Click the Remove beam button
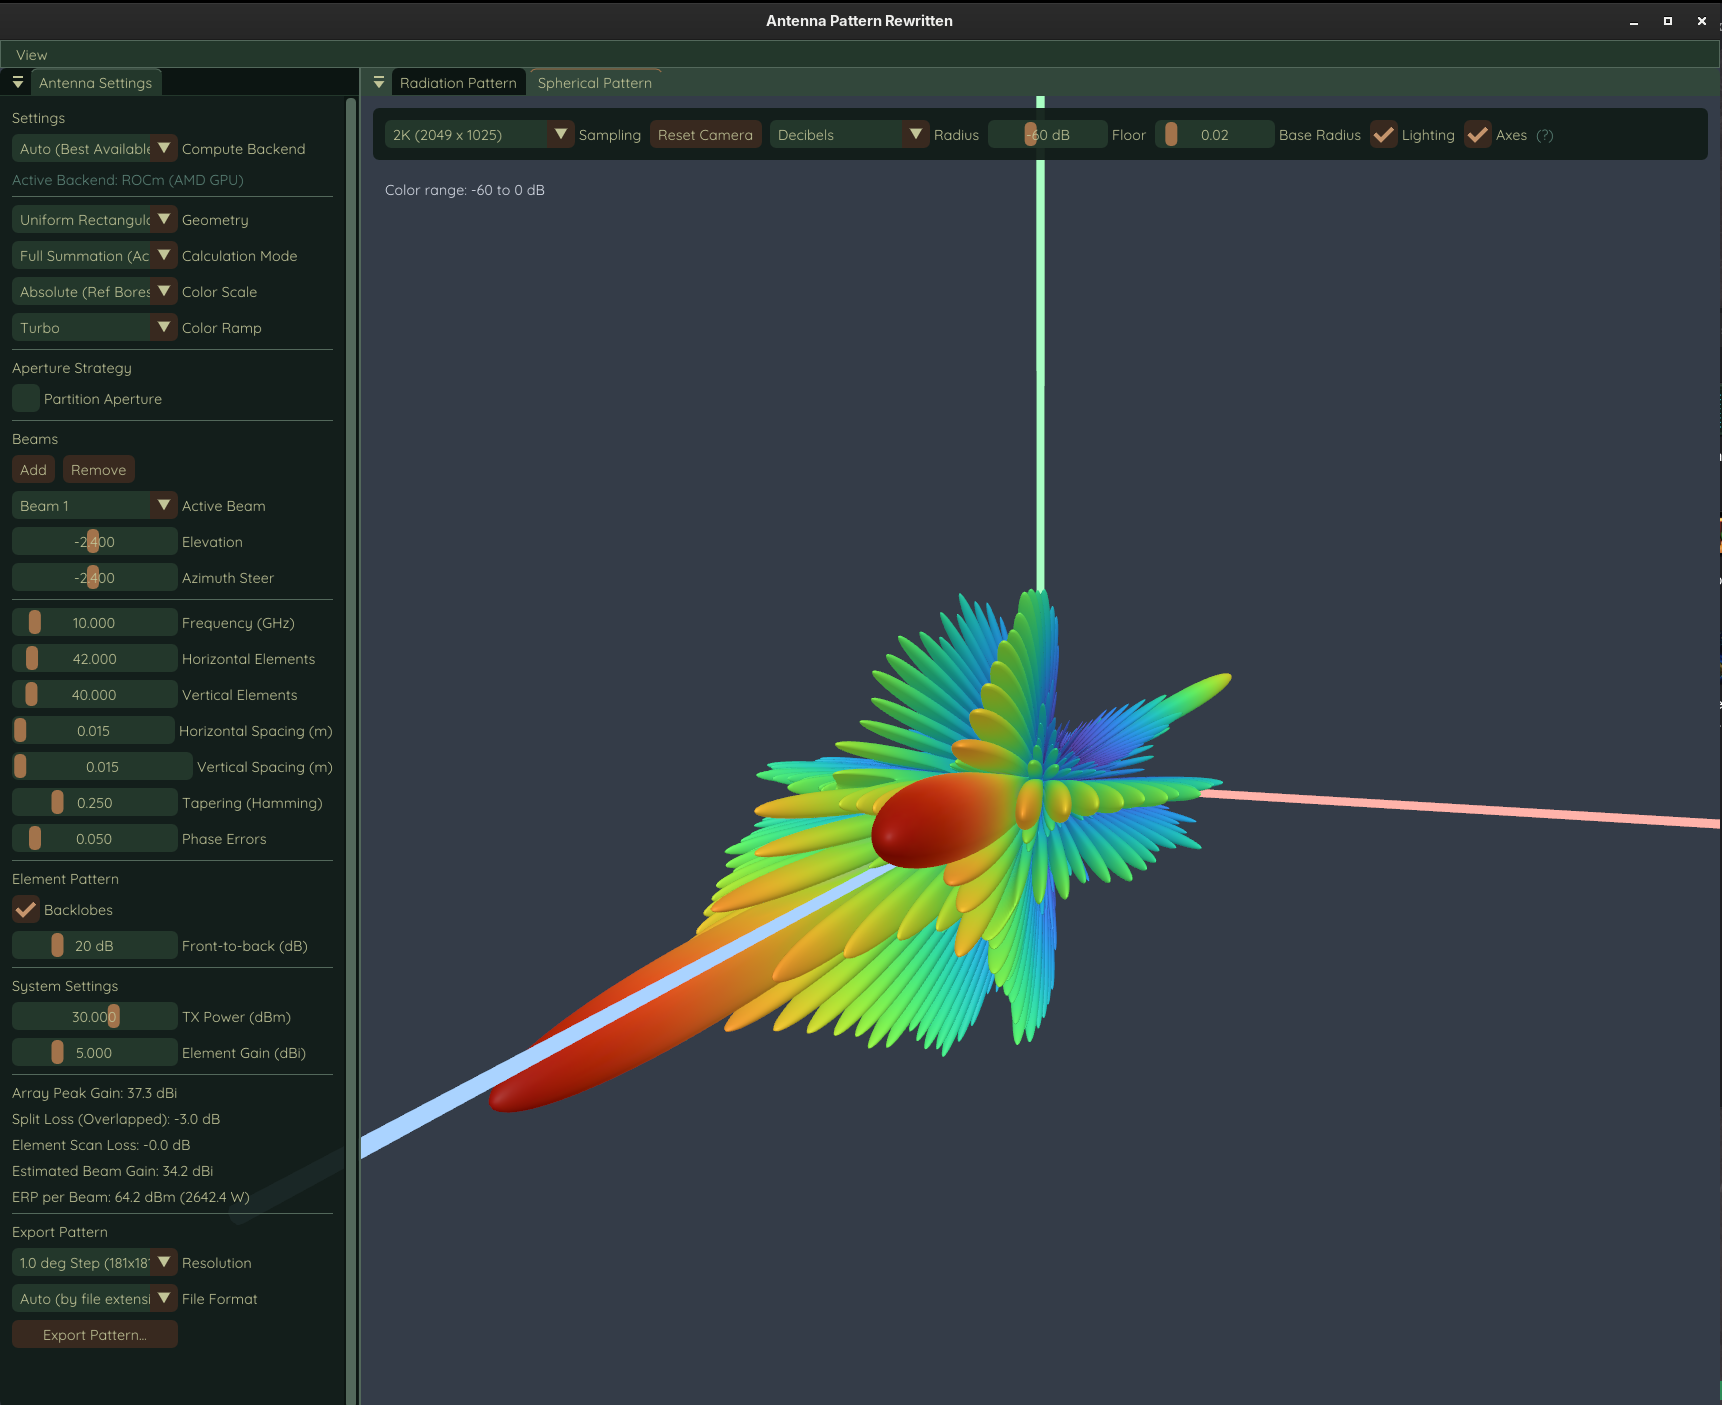This screenshot has height=1405, width=1722. [x=98, y=469]
